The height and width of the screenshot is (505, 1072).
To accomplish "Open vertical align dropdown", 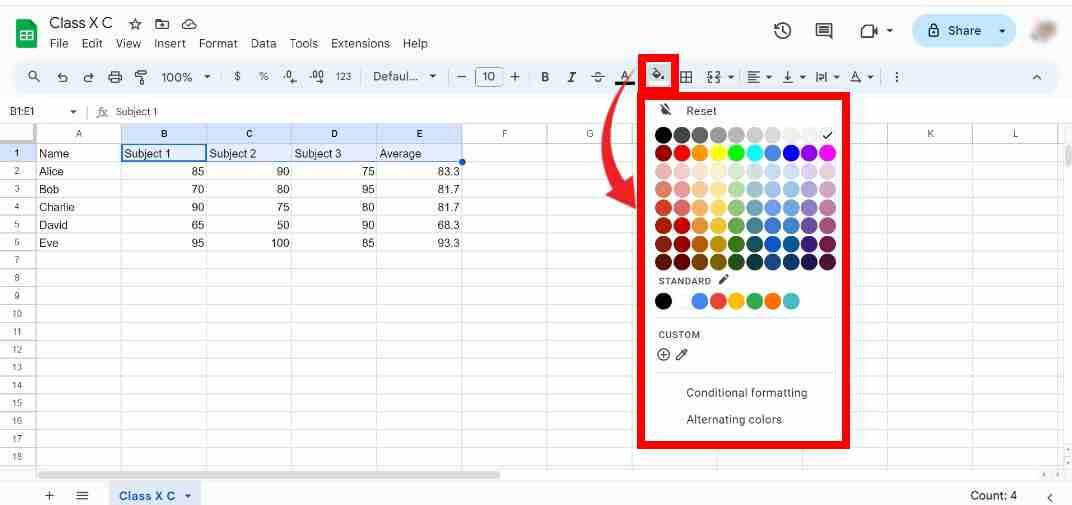I will click(794, 77).
